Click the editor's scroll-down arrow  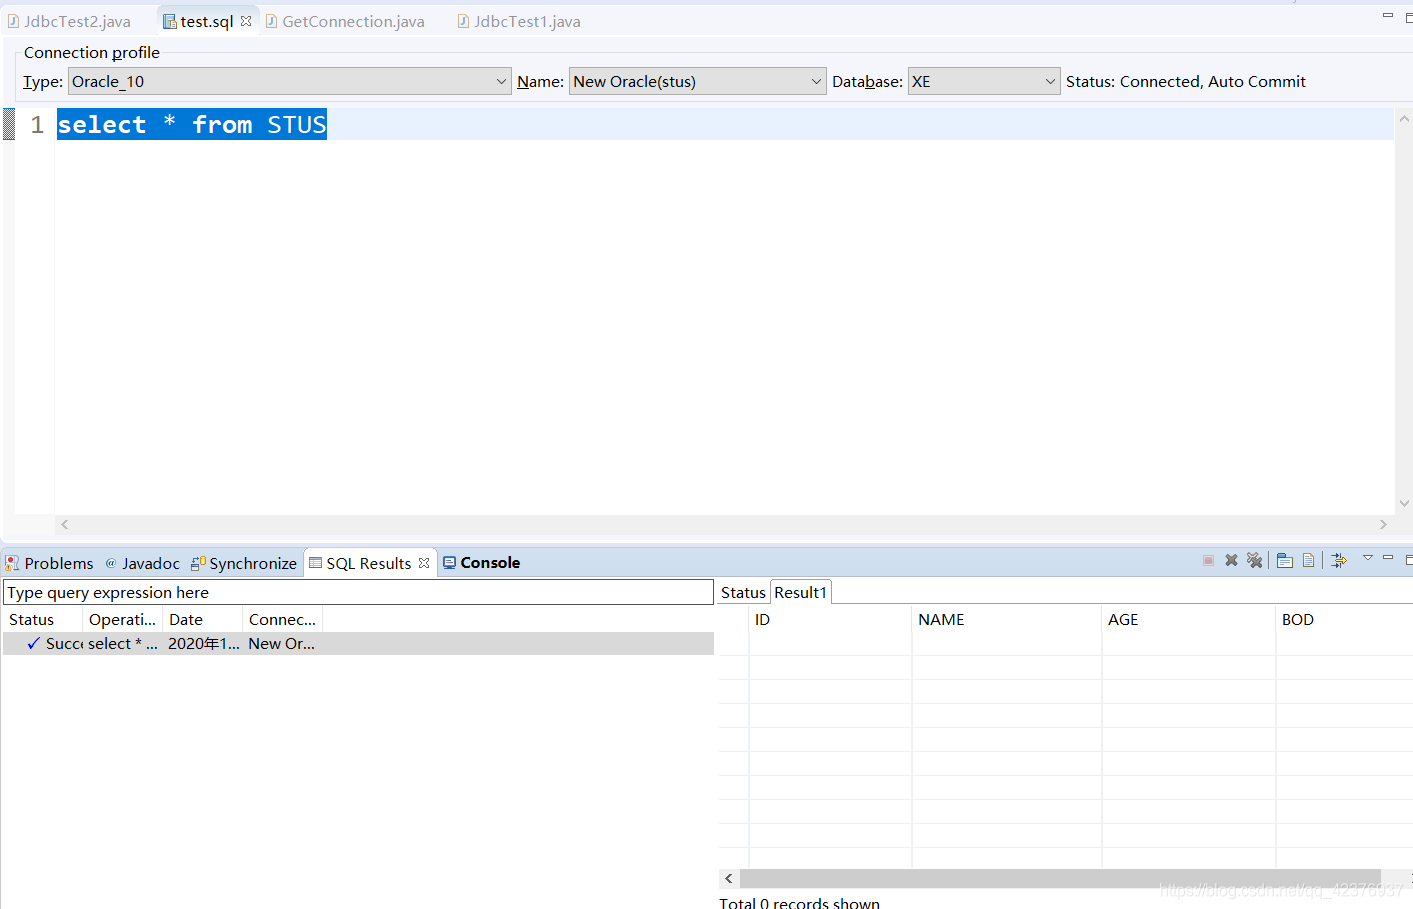pyautogui.click(x=1404, y=504)
